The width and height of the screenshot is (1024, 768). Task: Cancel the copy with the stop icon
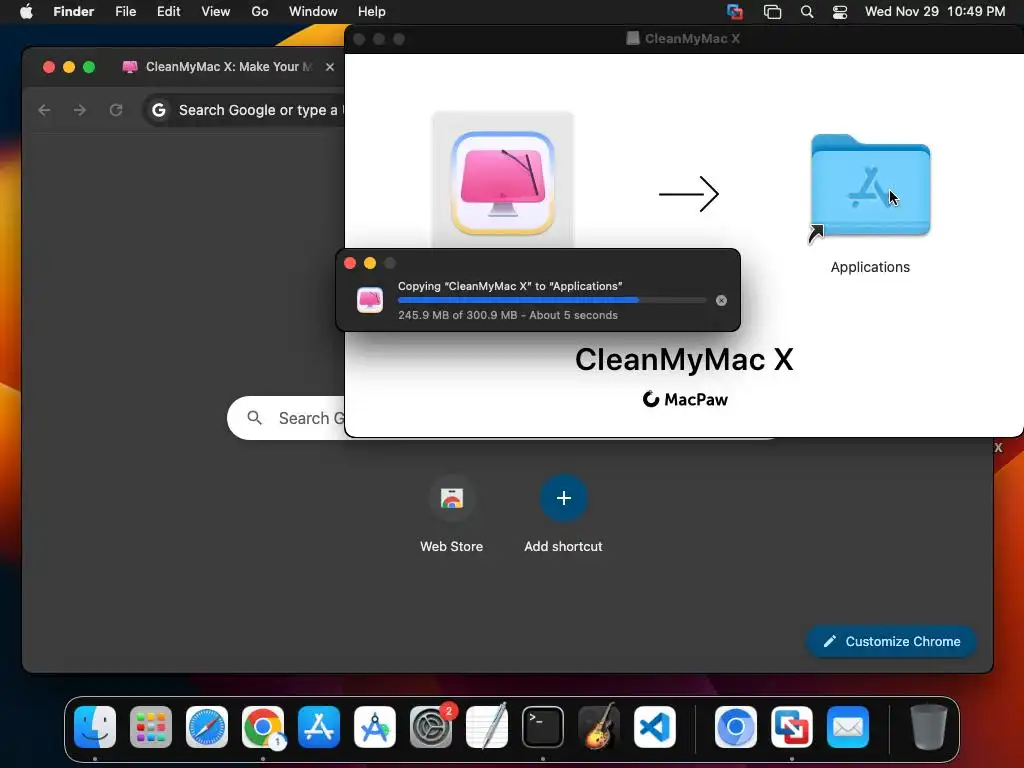click(721, 300)
